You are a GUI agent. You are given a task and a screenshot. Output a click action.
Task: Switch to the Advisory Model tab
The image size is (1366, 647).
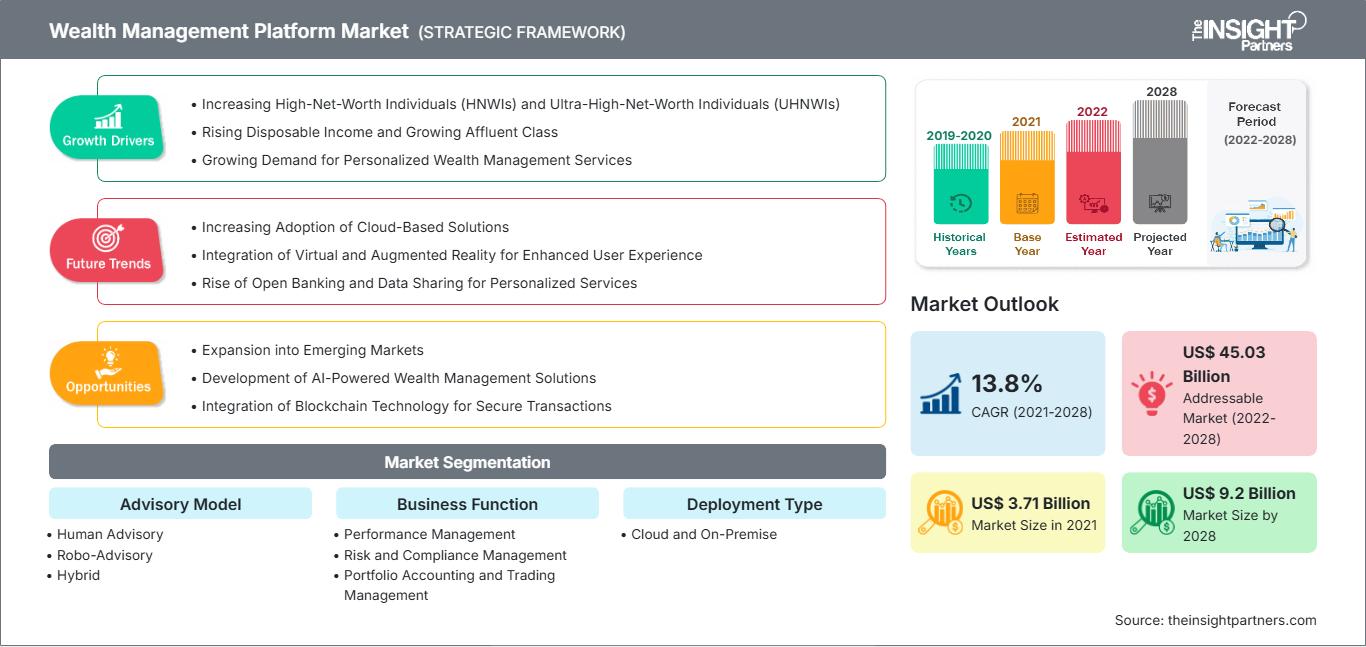click(x=180, y=504)
